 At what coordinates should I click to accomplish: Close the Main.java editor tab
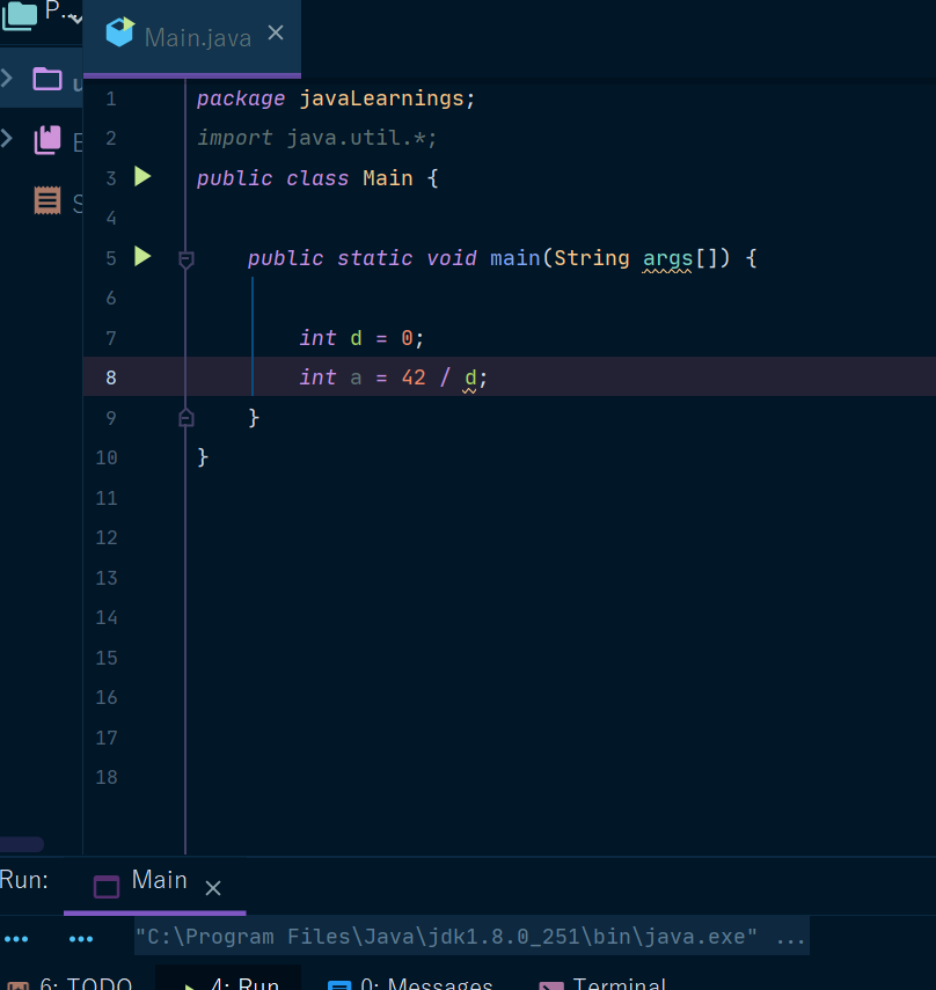click(275, 33)
